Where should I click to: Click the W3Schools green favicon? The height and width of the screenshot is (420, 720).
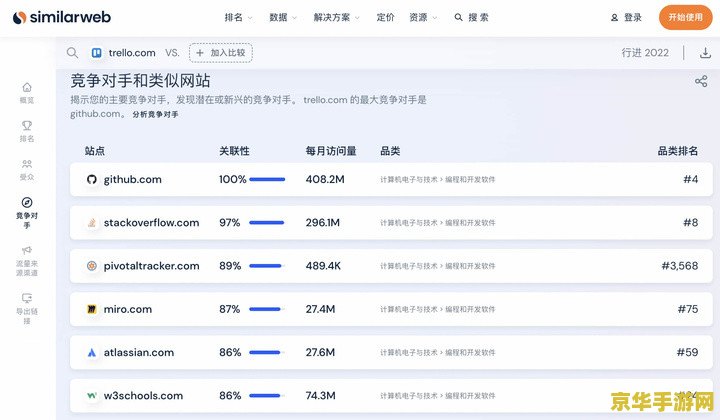(x=92, y=395)
